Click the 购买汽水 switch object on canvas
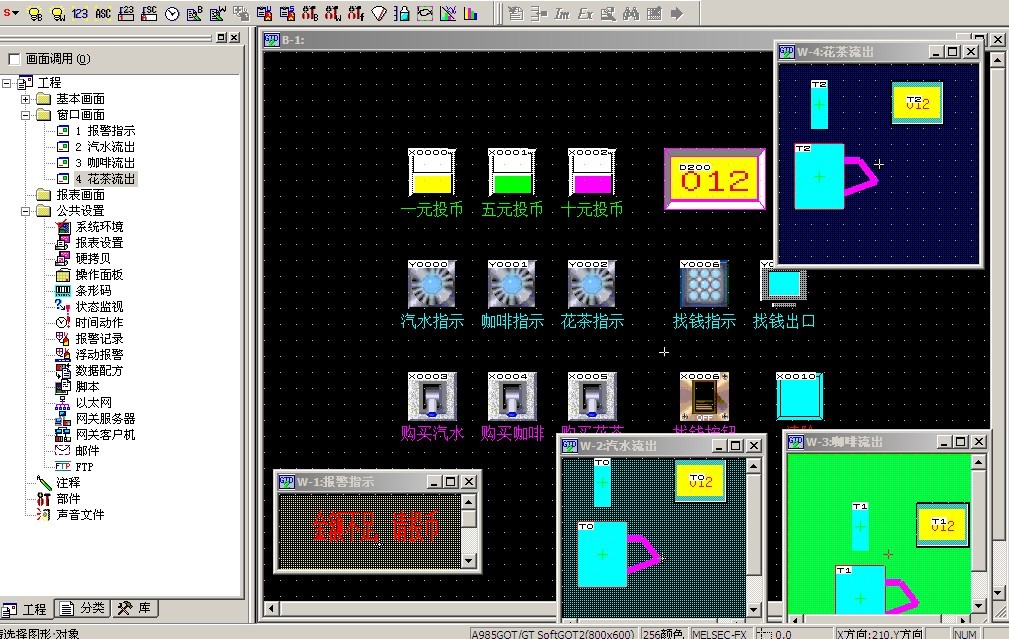Image resolution: width=1009 pixels, height=639 pixels. [432, 397]
